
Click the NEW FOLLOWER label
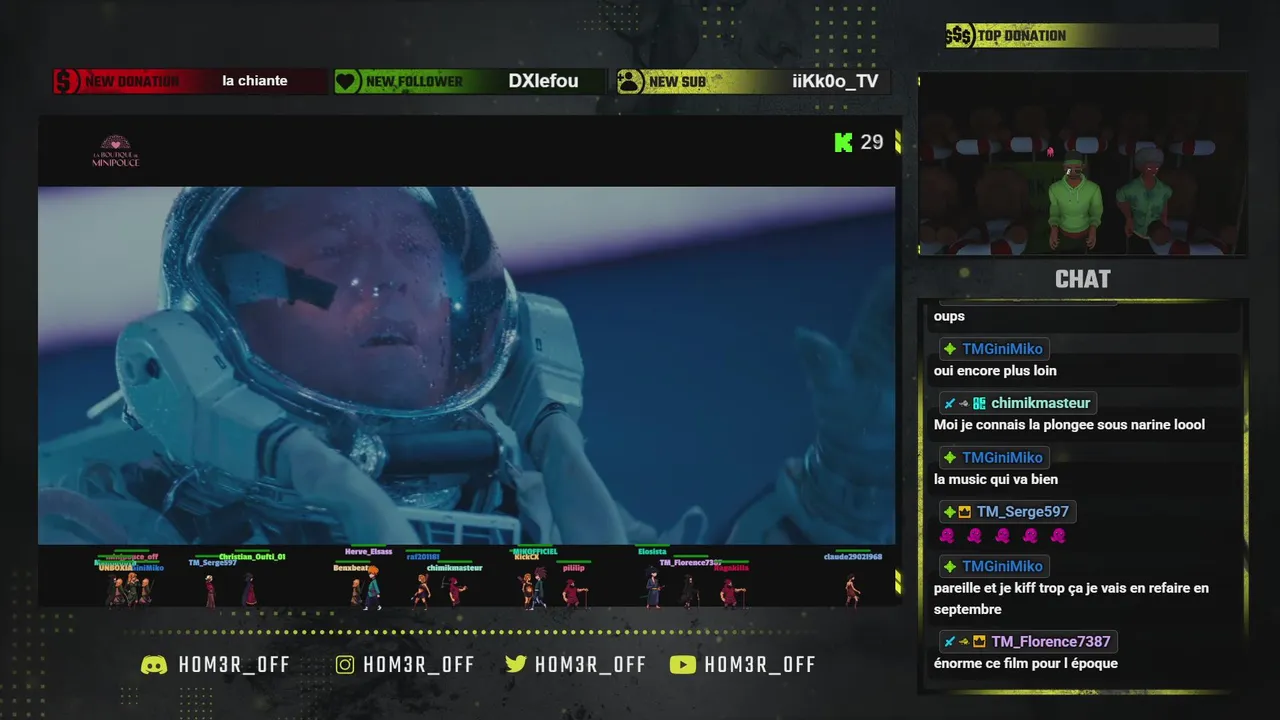coord(414,82)
